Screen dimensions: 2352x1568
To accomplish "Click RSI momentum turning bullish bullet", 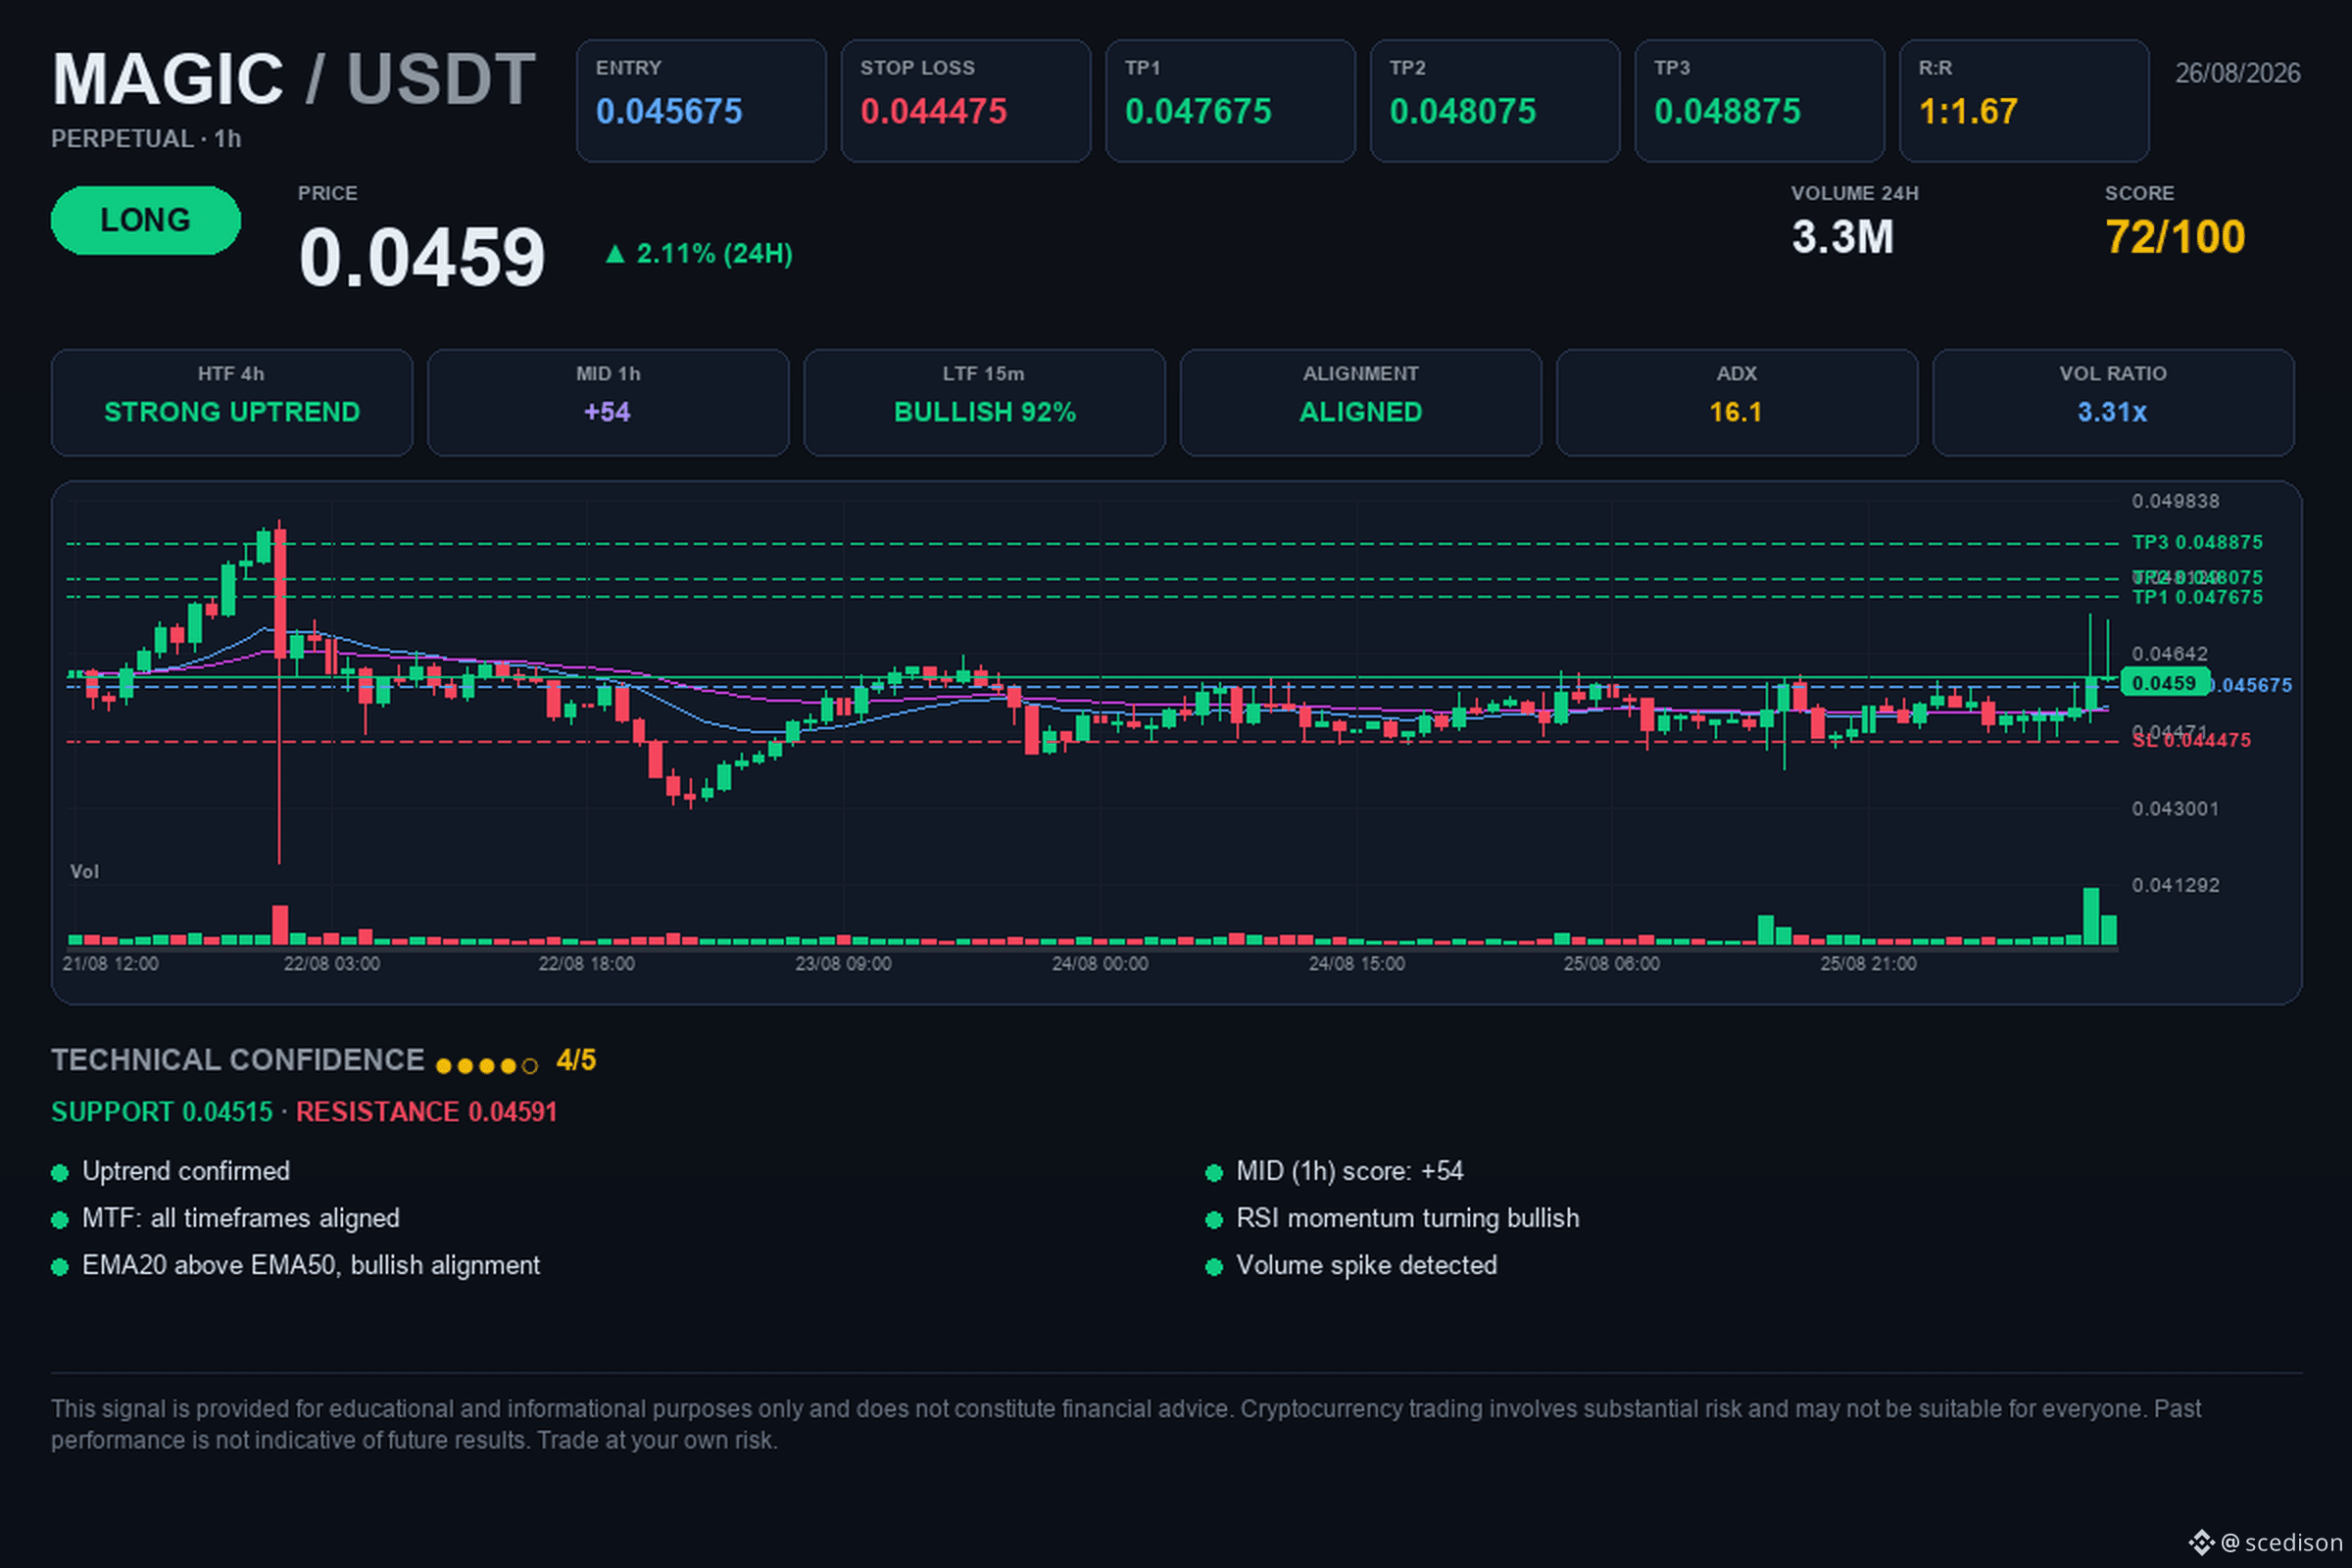I will pos(1393,1218).
